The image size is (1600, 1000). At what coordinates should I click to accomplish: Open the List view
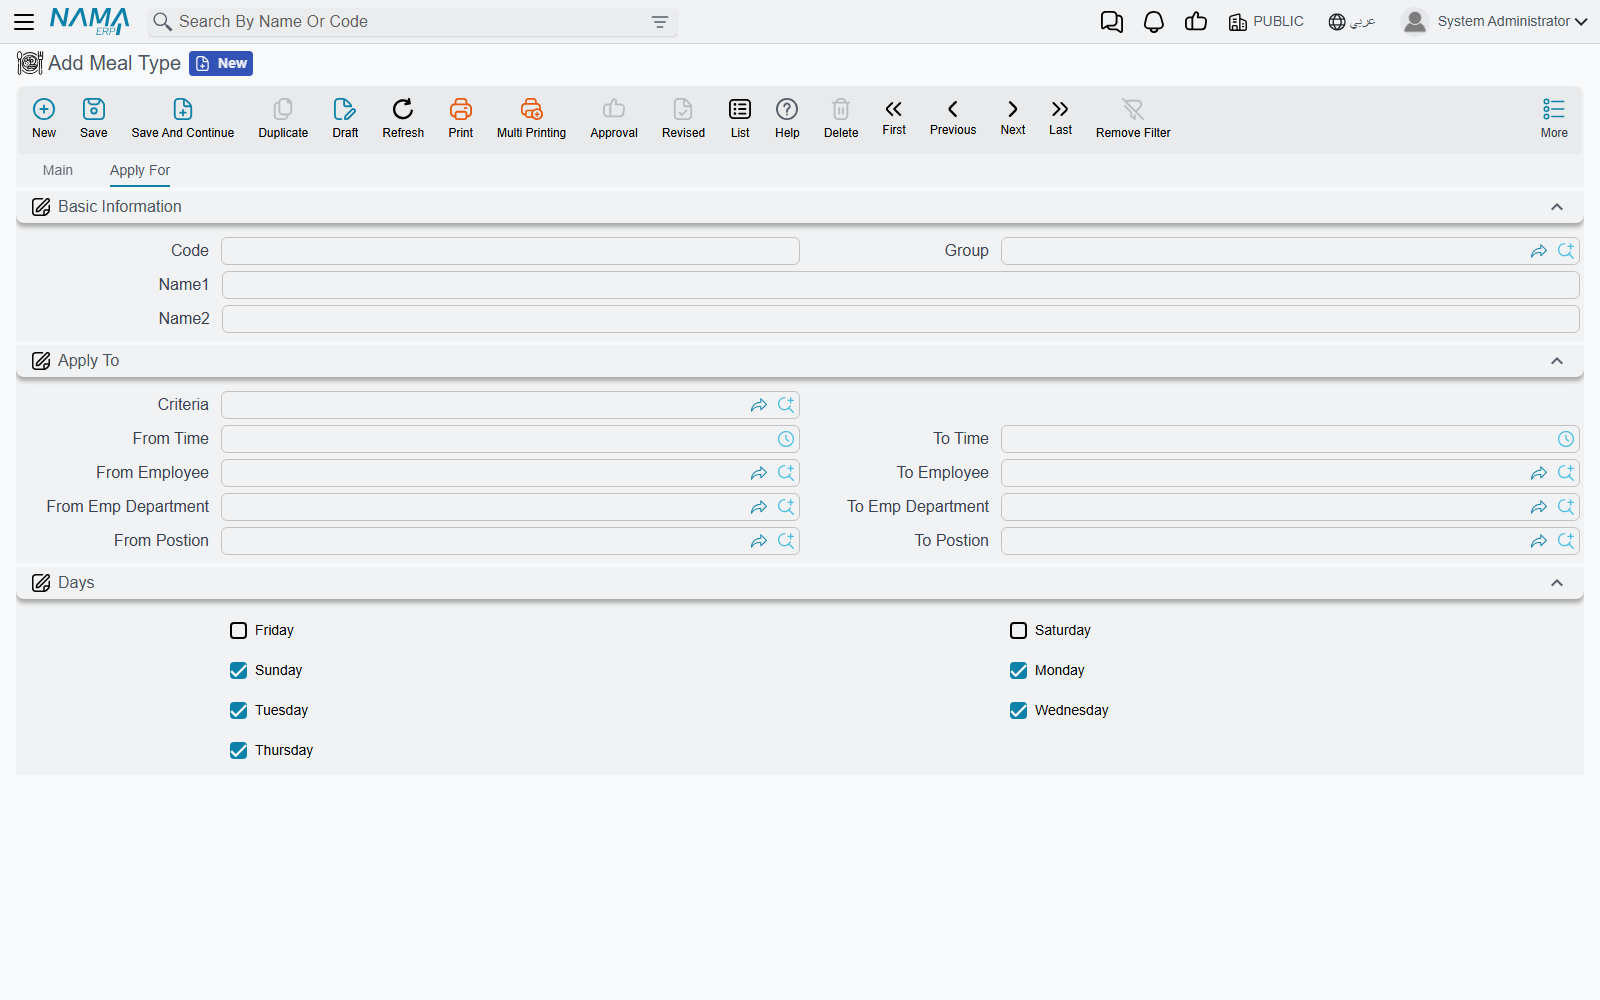click(x=740, y=118)
